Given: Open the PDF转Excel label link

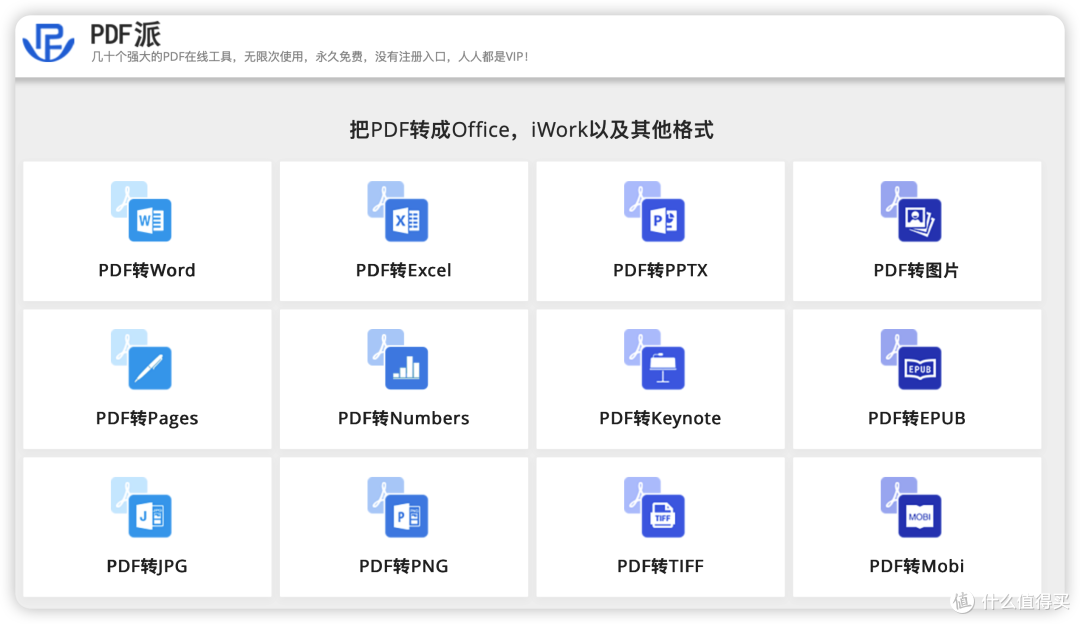Looking at the screenshot, I should [404, 270].
